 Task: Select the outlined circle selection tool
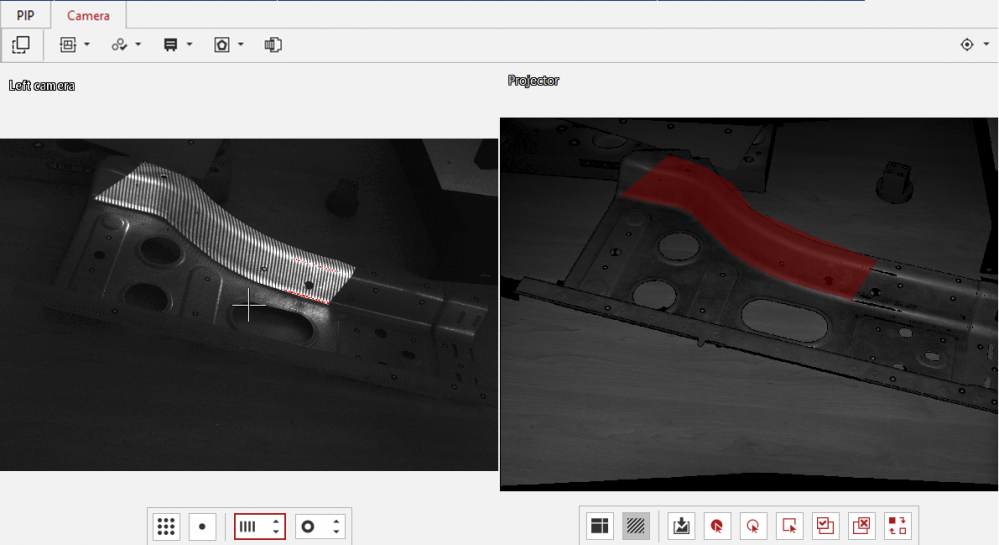coord(753,525)
